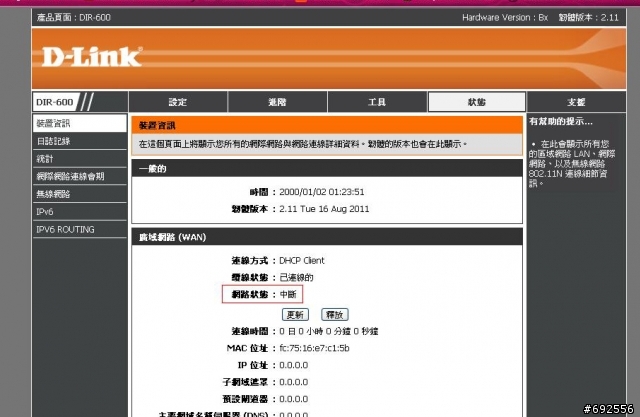640x417 pixels.
Task: Click Hardware Version : Bx text
Action: (505, 18)
